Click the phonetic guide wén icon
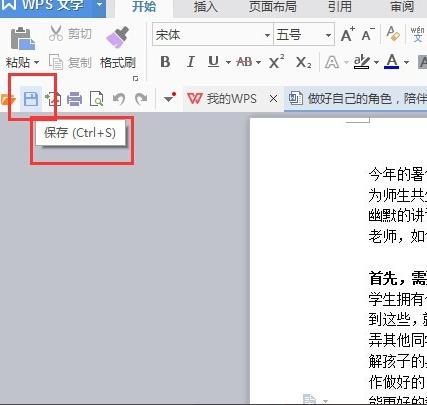Image resolution: width=427 pixels, height=405 pixels. [418, 34]
